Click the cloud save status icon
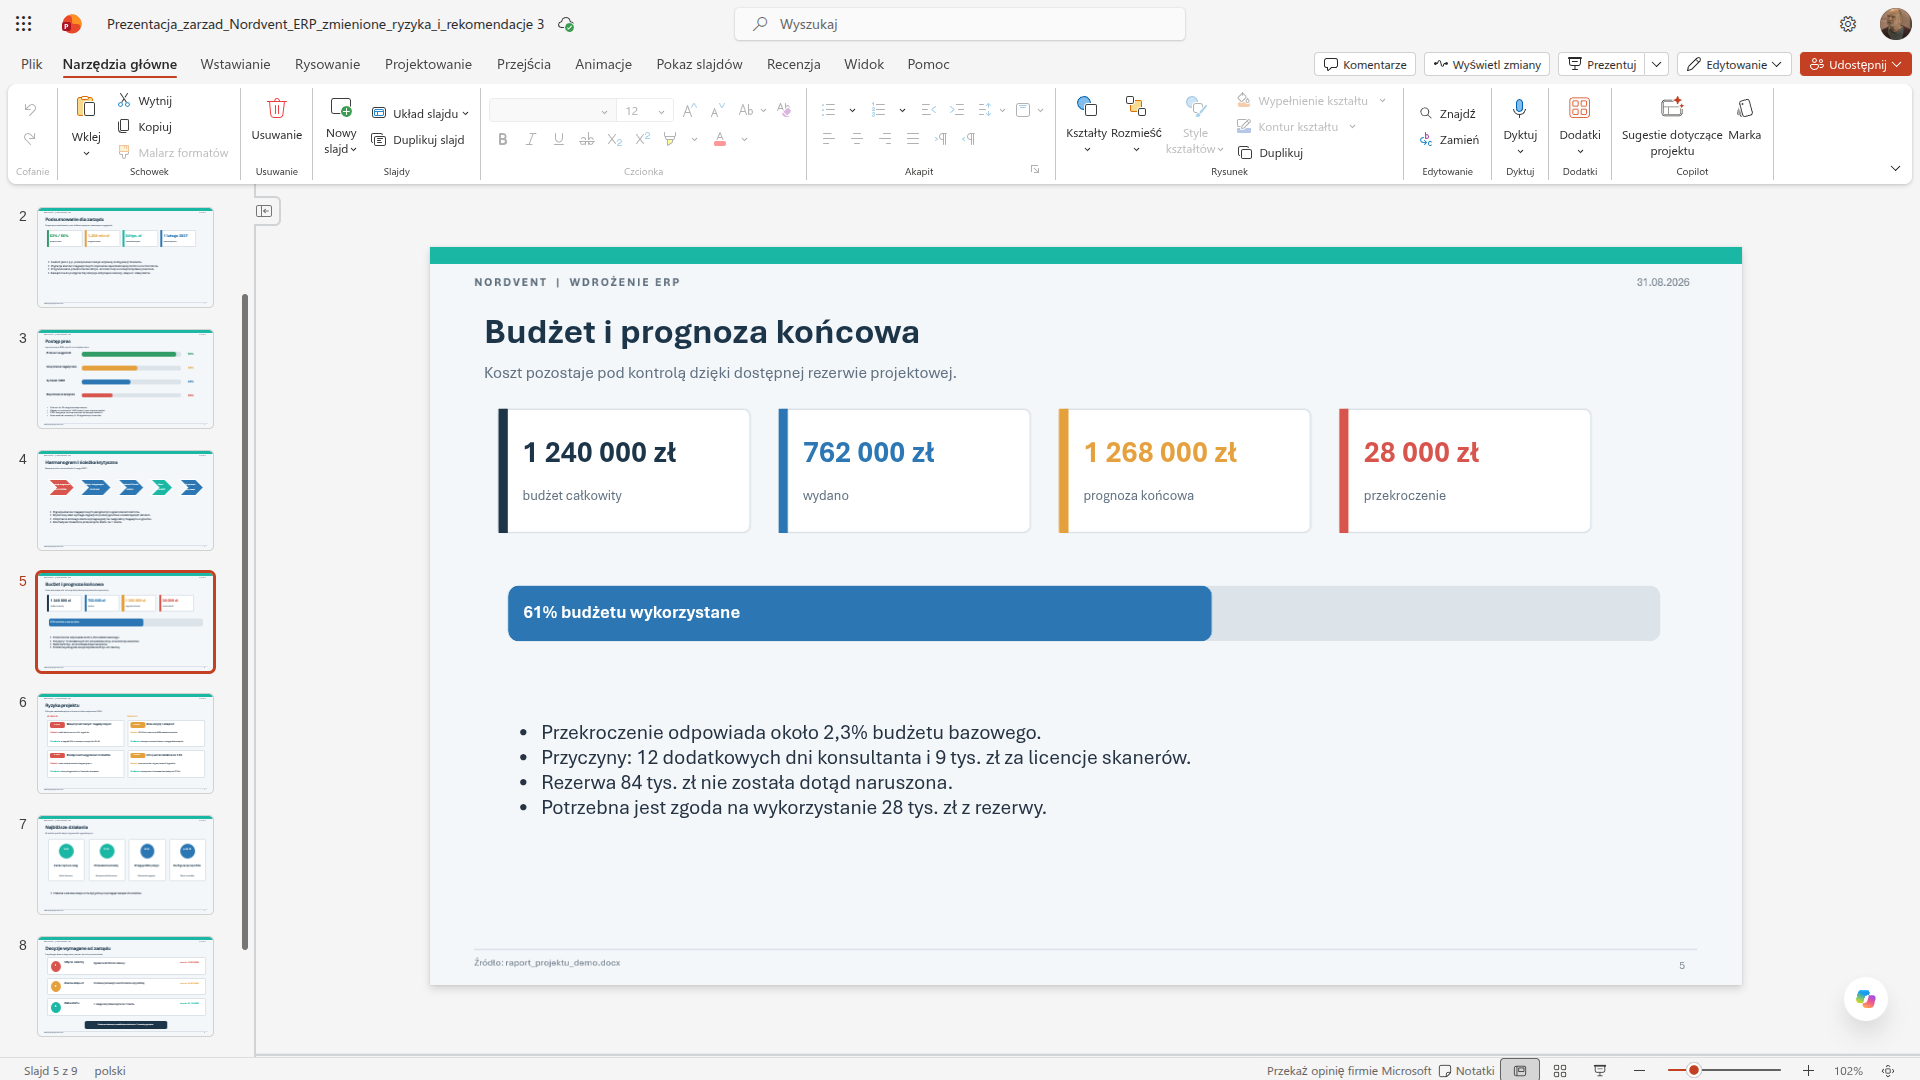1920x1080 pixels. 566,24
